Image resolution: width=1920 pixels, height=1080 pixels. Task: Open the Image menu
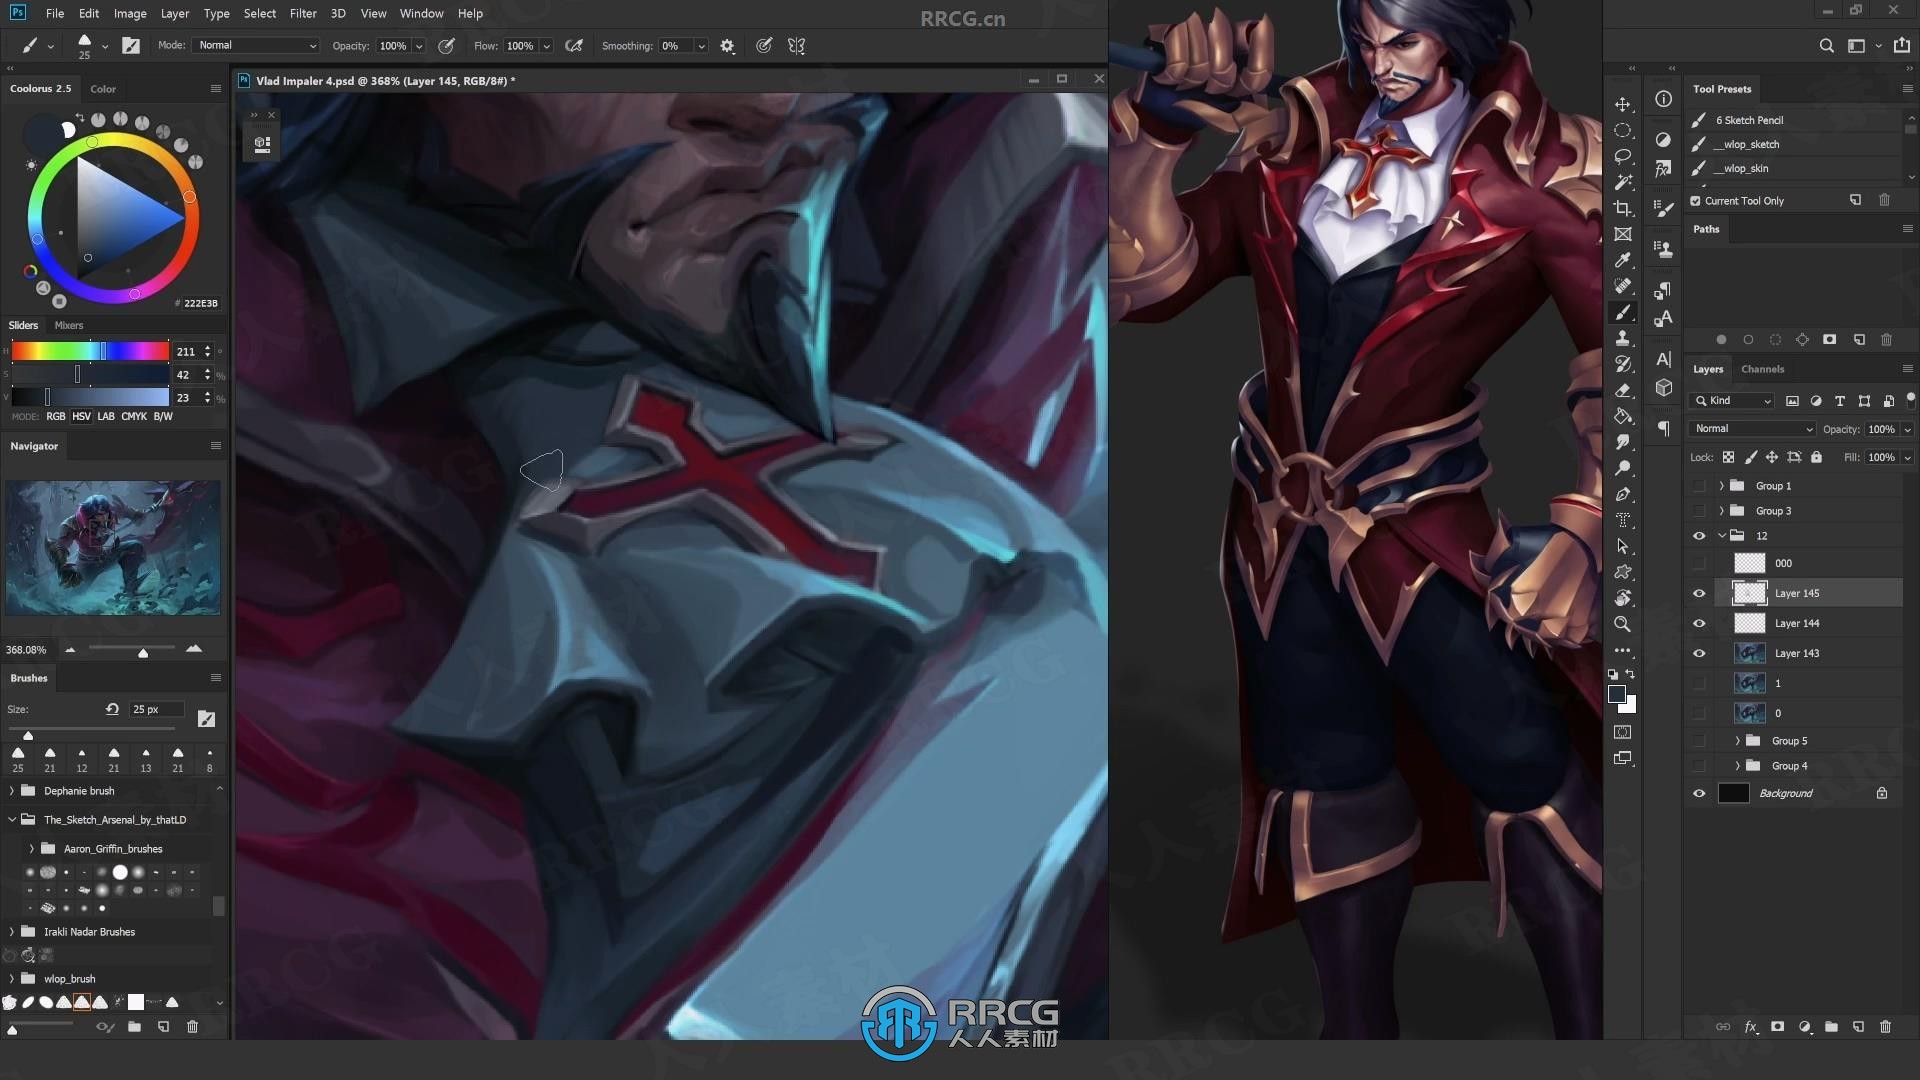[x=130, y=13]
